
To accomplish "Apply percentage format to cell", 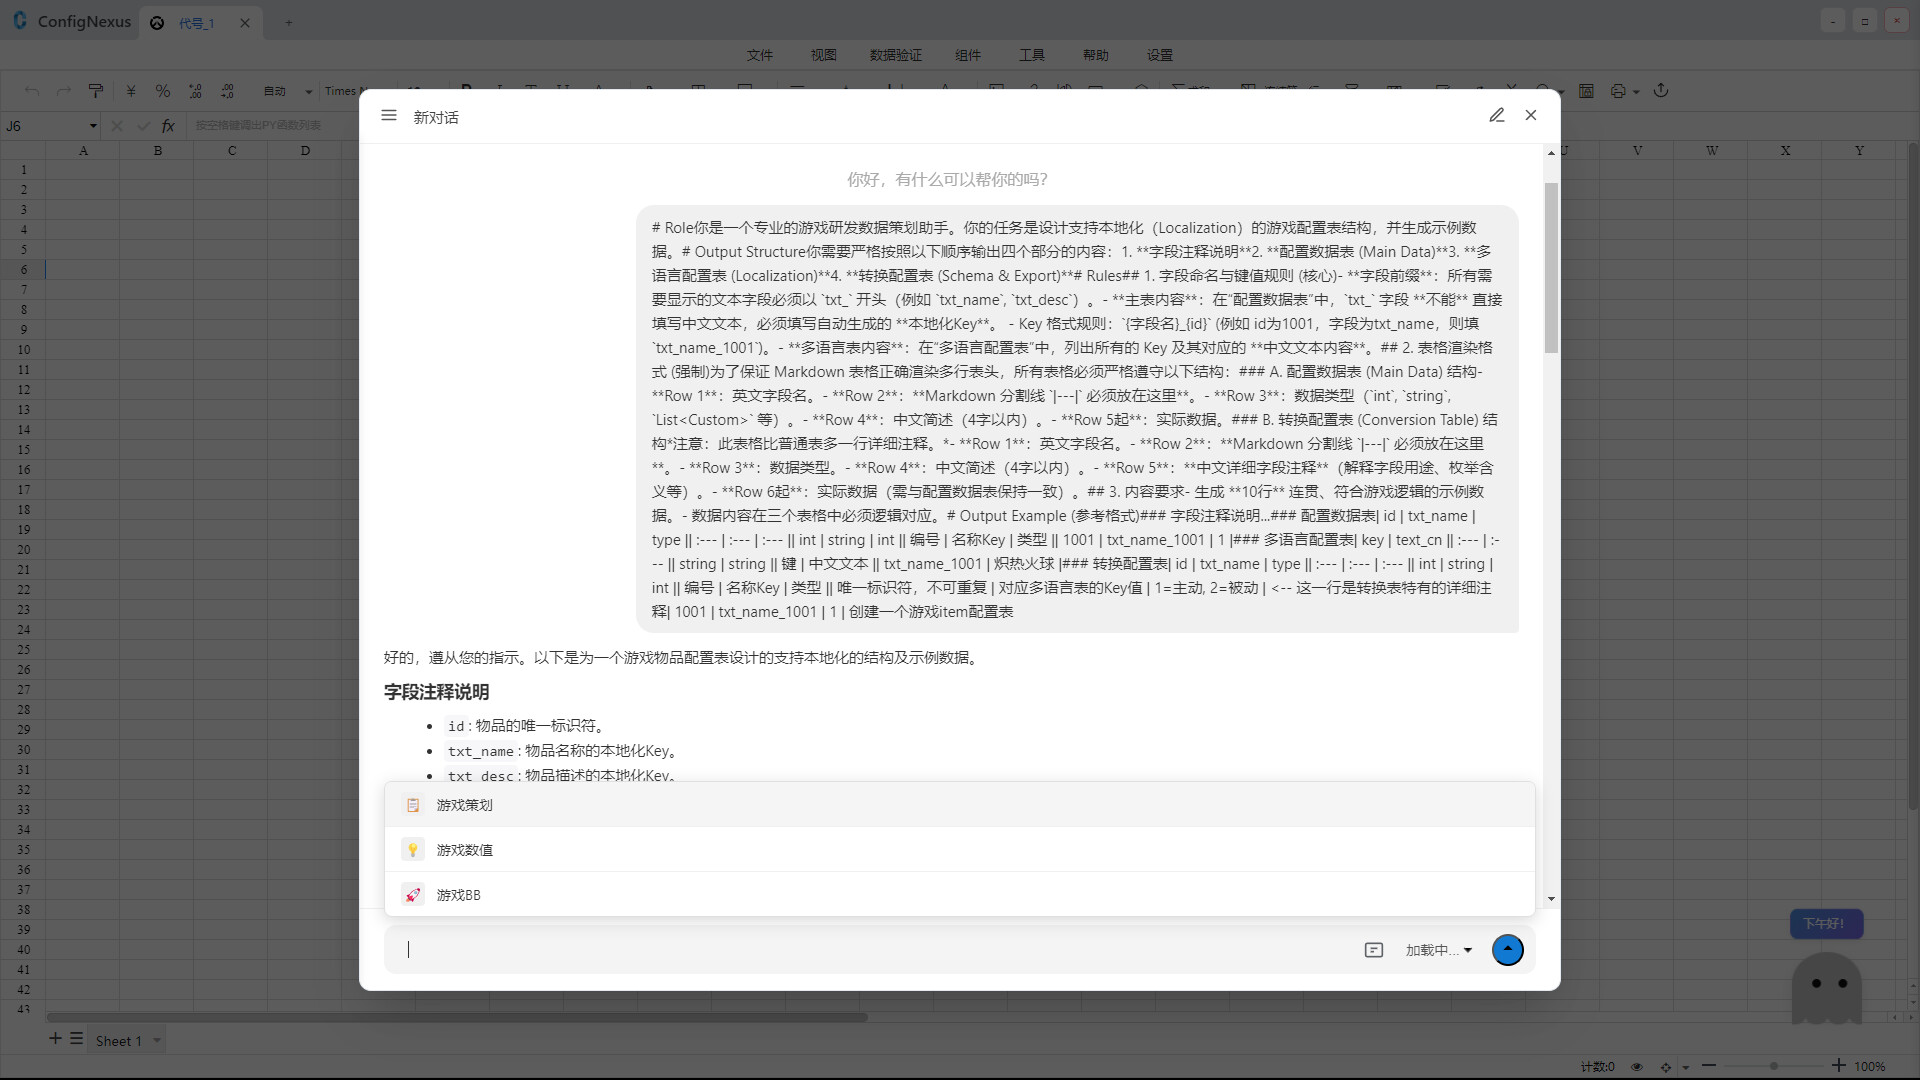I will [x=162, y=90].
